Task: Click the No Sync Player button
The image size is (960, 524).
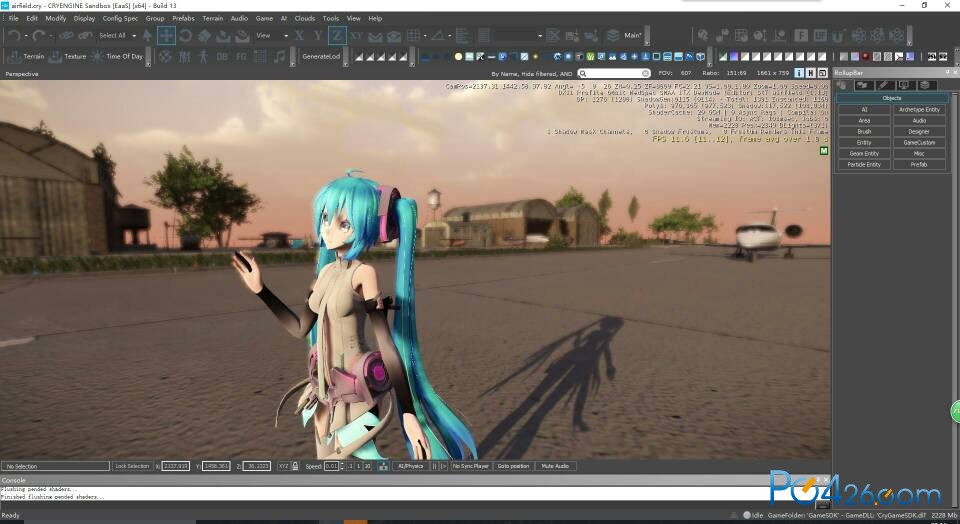Action: (471, 466)
